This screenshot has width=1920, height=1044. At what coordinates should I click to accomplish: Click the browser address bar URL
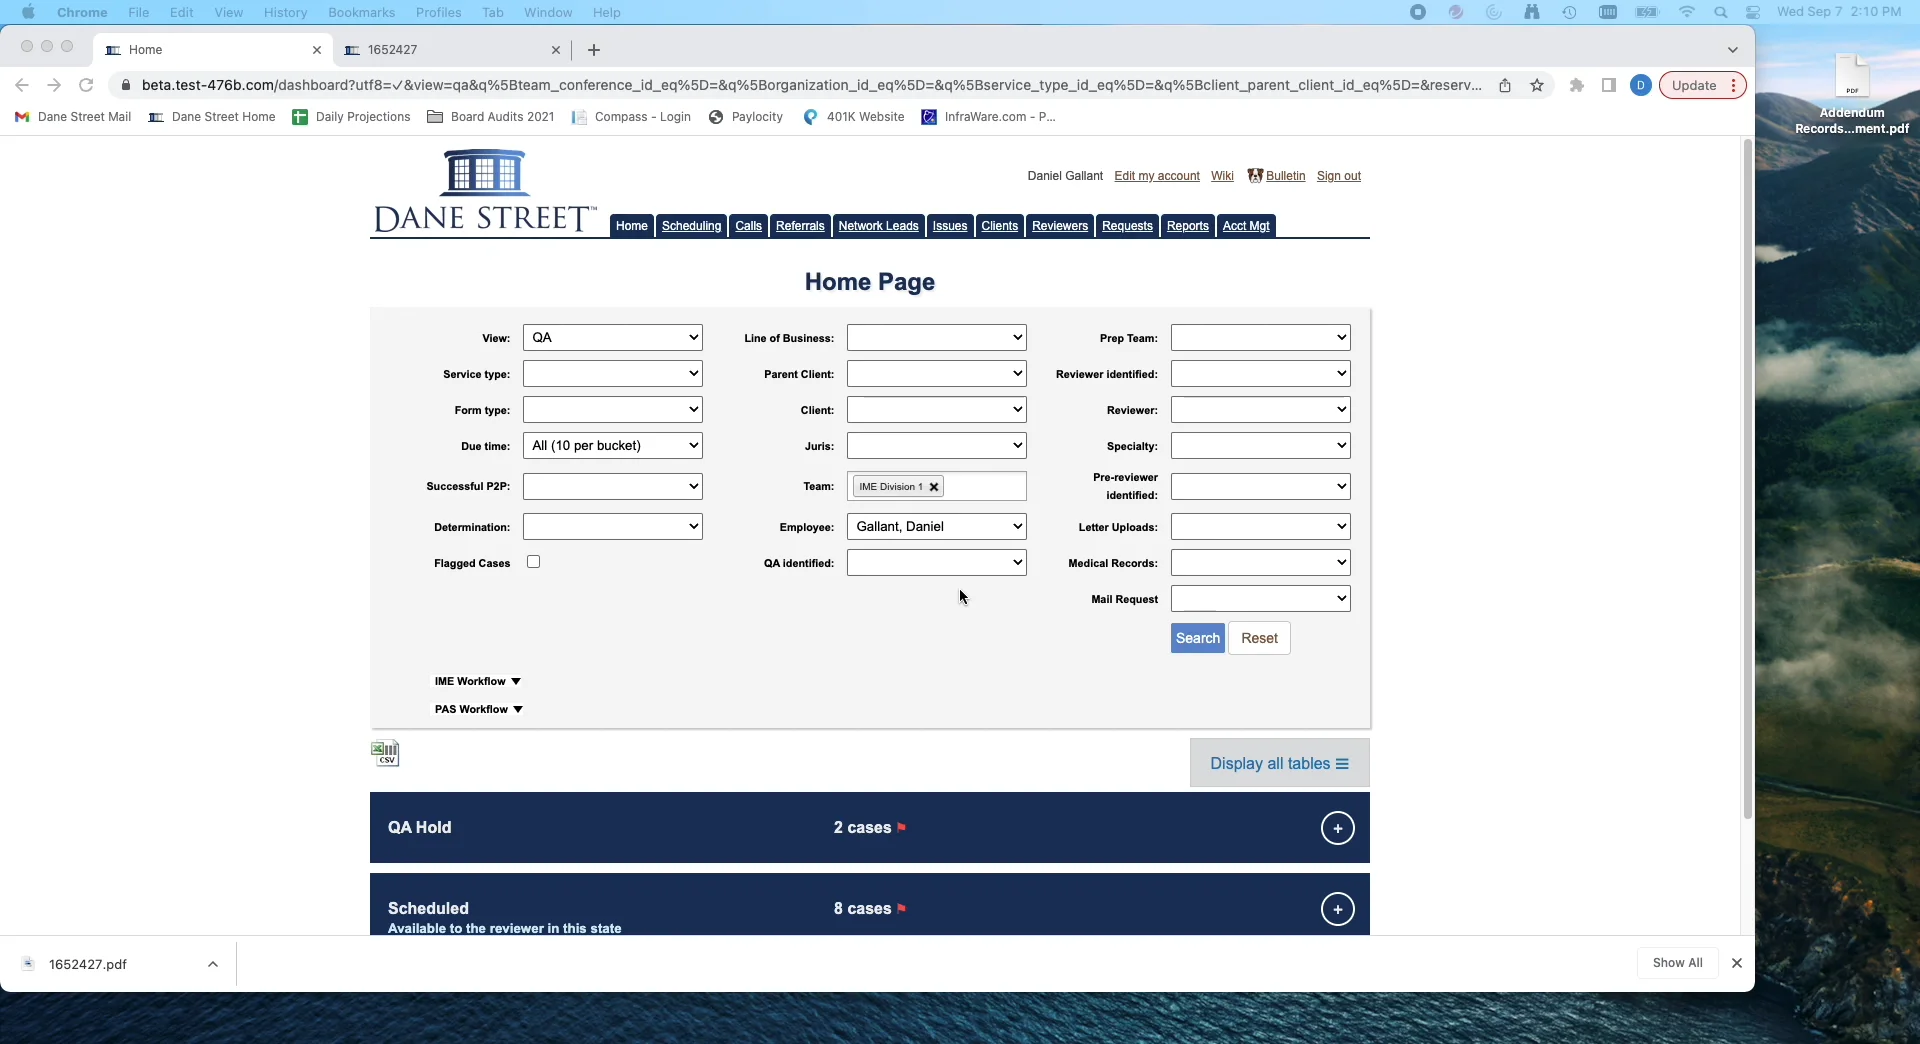click(811, 85)
